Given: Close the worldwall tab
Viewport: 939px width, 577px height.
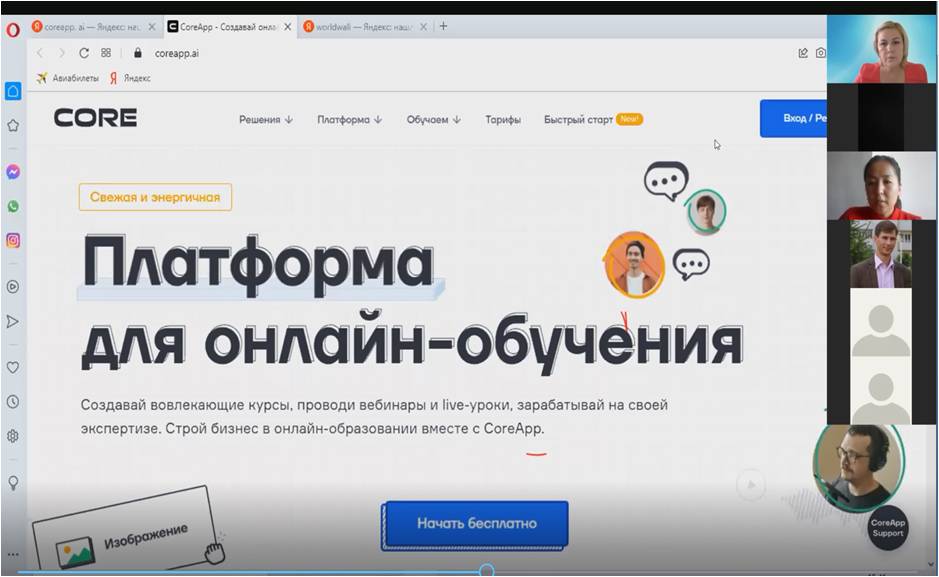Looking at the screenshot, I should pos(423,27).
